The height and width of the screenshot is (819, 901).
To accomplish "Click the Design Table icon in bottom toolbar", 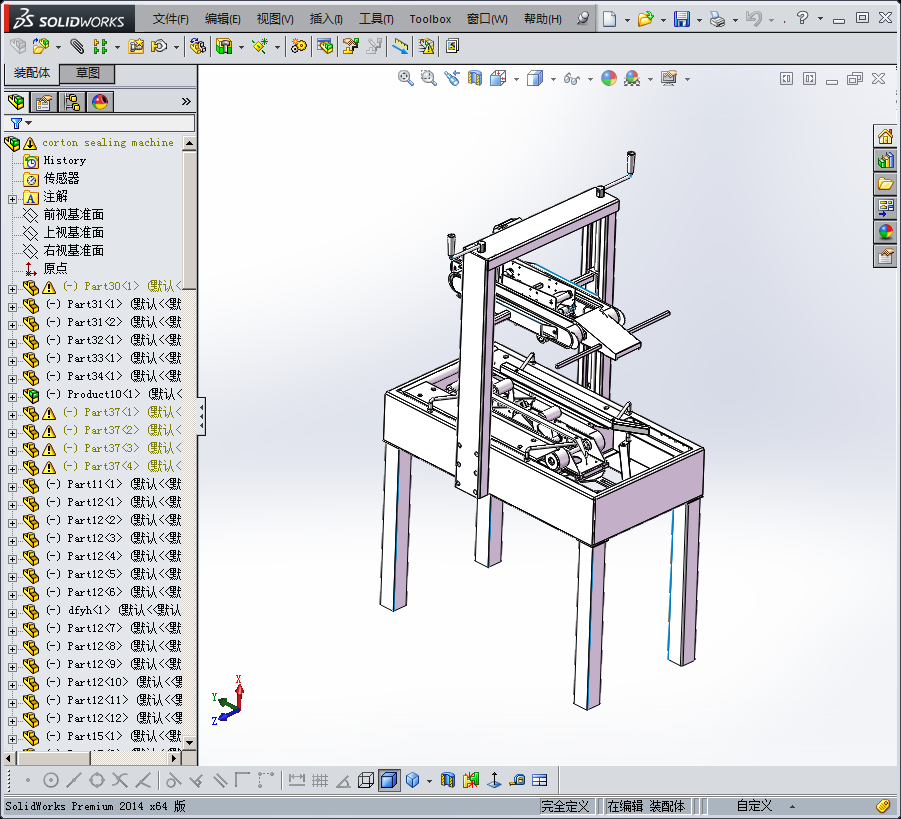I will click(x=540, y=780).
